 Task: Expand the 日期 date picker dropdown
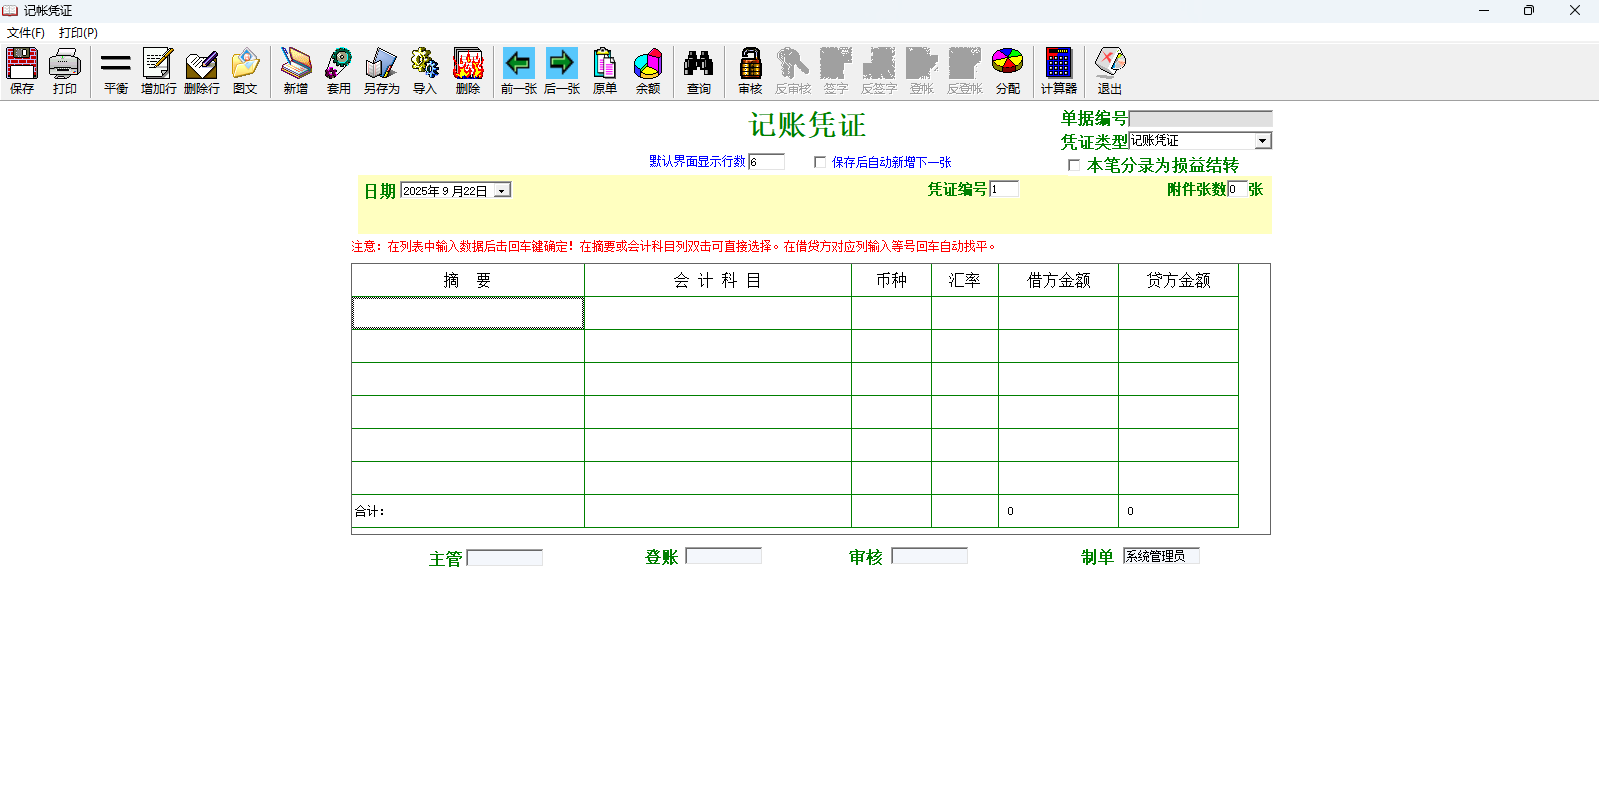[x=502, y=191]
